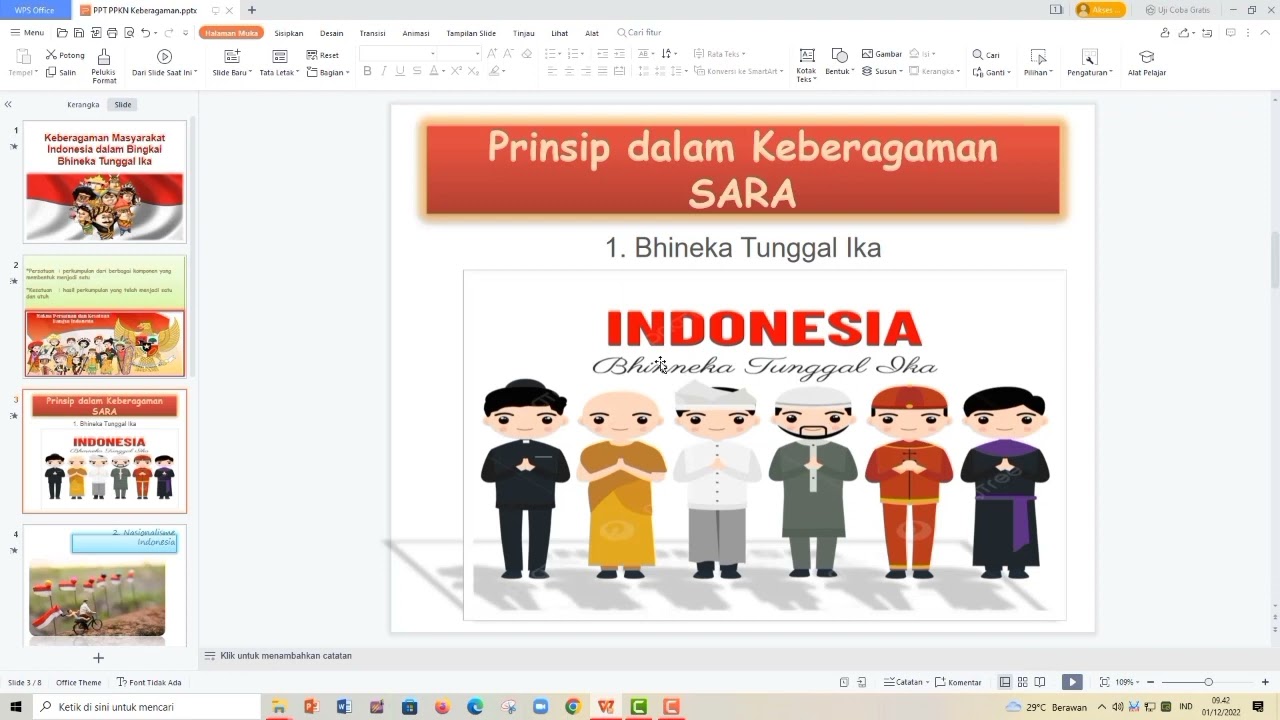The height and width of the screenshot is (720, 1280).
Task: Click the Dari Slide Saat Ini play icon
Action: pos(165,56)
